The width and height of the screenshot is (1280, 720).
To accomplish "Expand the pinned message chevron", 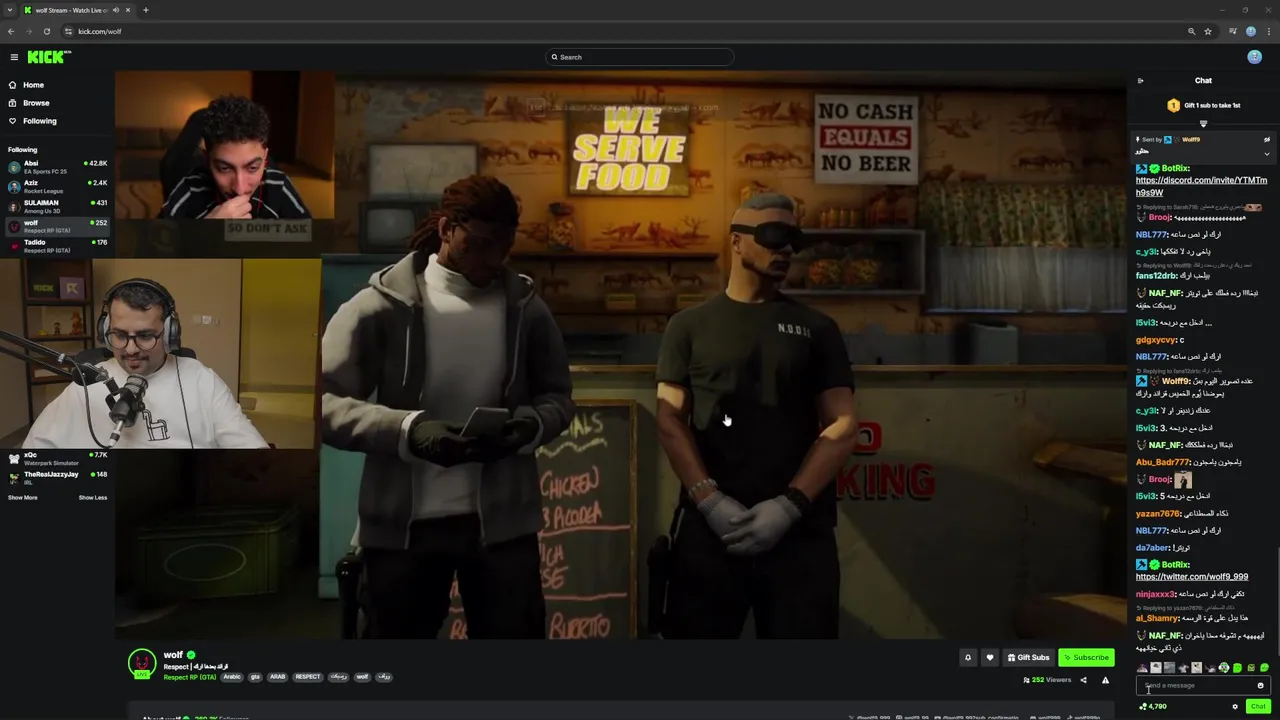I will coord(1267,154).
